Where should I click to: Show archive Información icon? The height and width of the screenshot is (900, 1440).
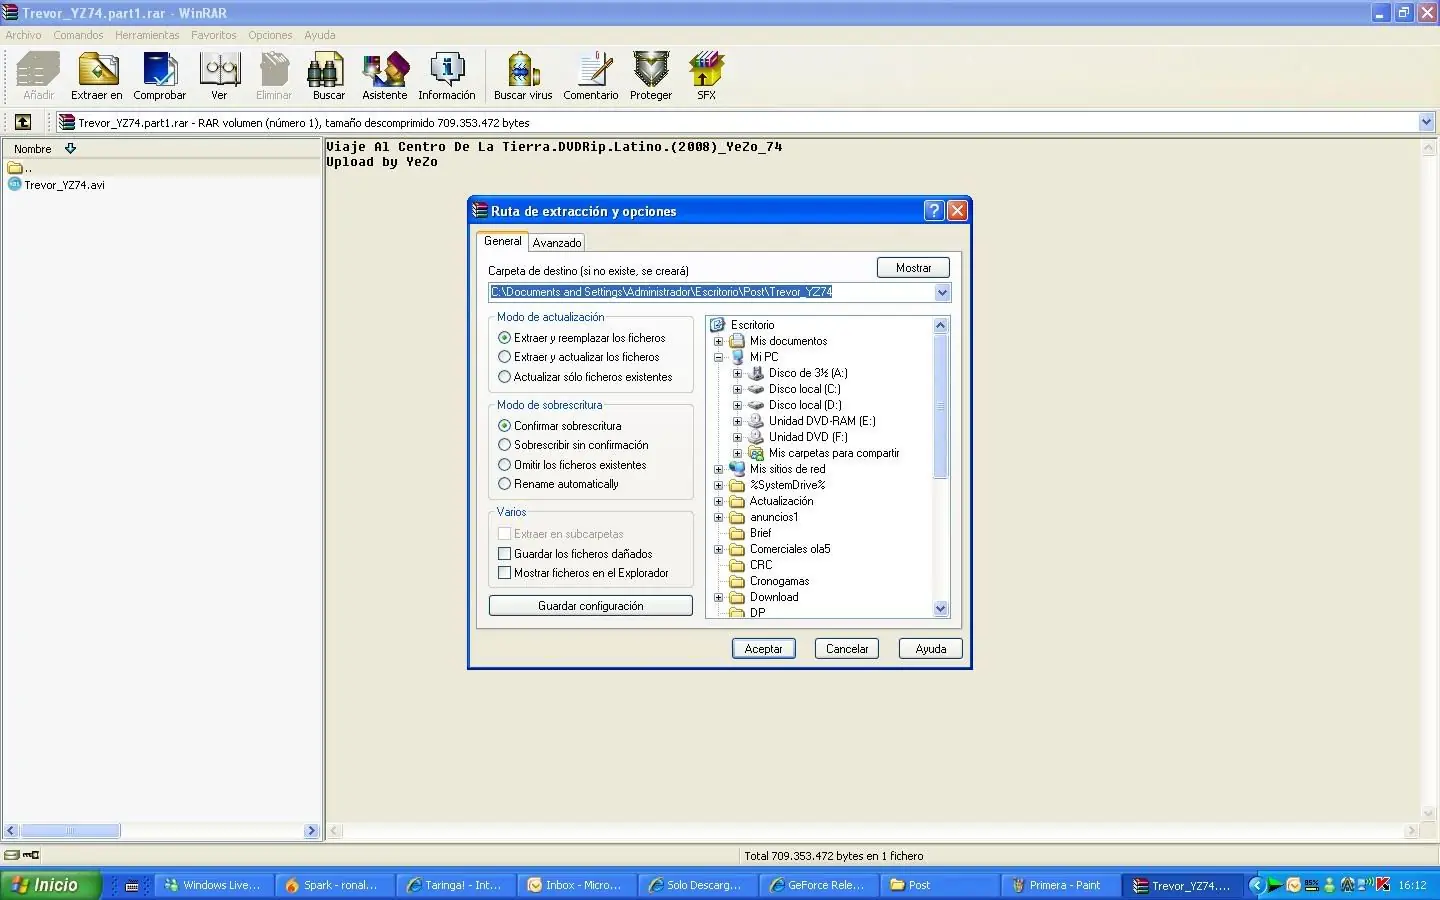coord(447,76)
